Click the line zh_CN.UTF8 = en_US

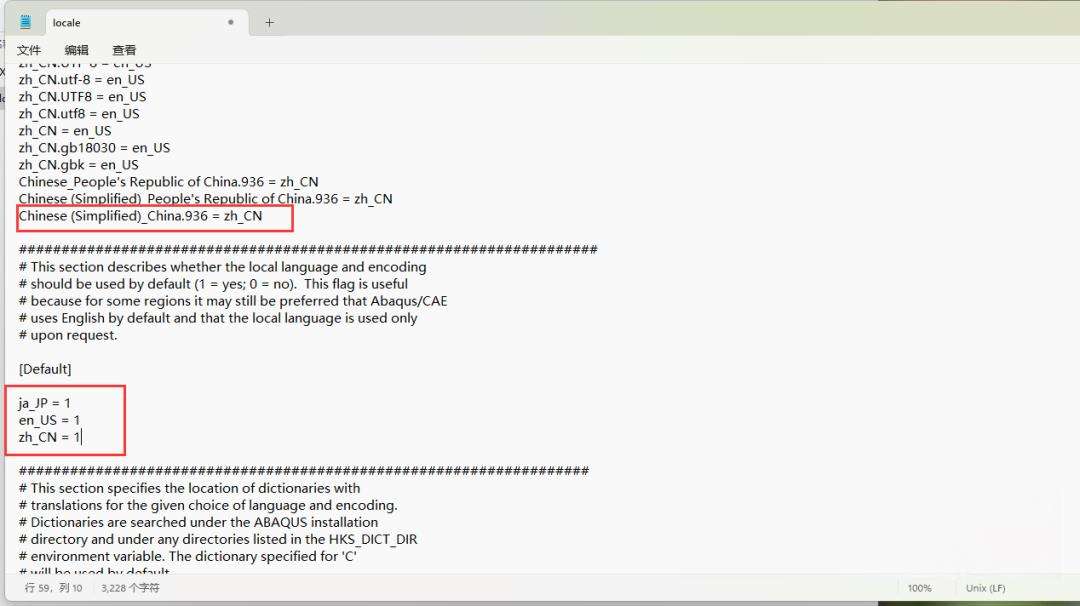tap(82, 97)
